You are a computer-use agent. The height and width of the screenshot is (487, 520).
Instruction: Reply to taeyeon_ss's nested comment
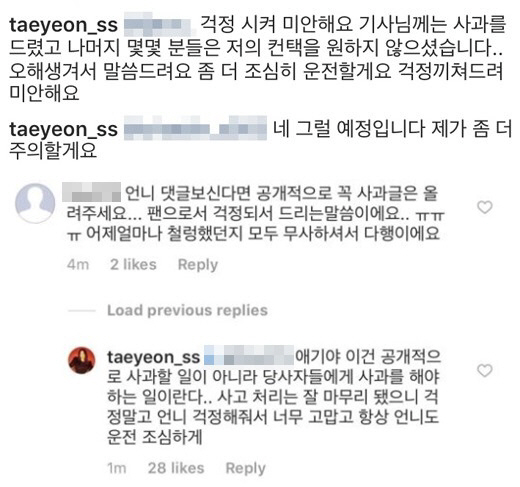coord(246,468)
